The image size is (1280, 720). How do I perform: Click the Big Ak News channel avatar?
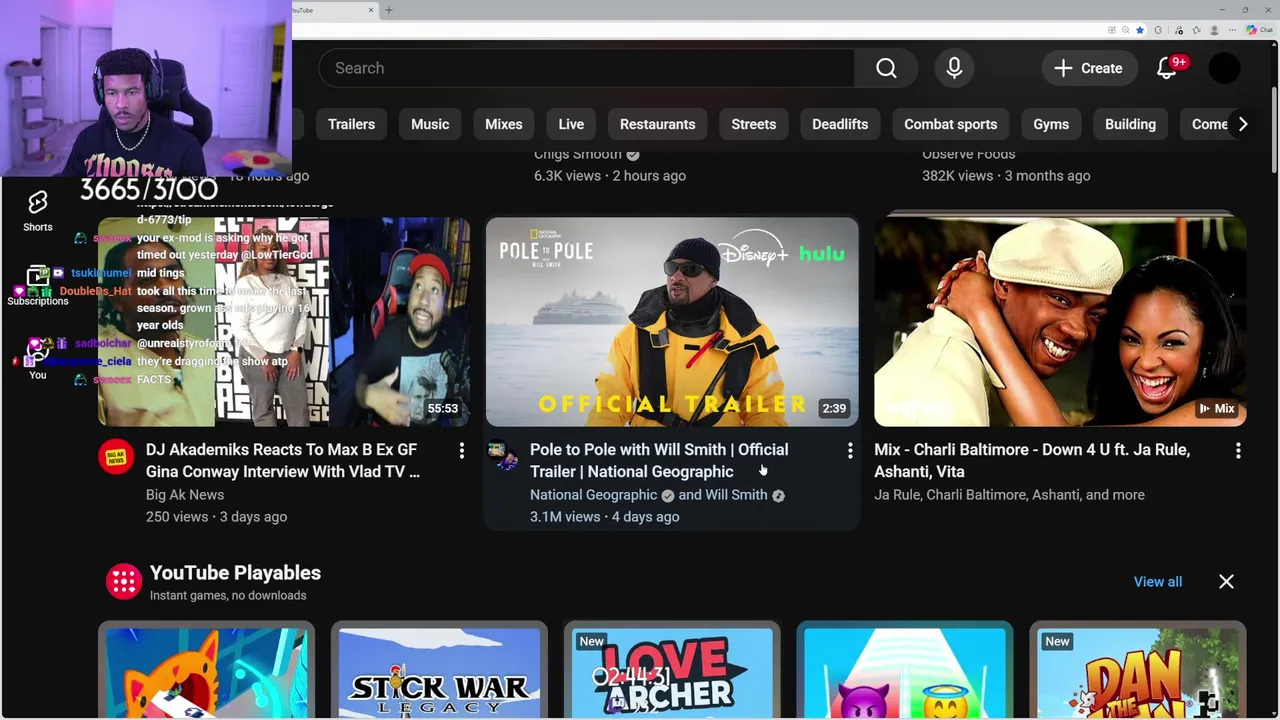pos(116,457)
